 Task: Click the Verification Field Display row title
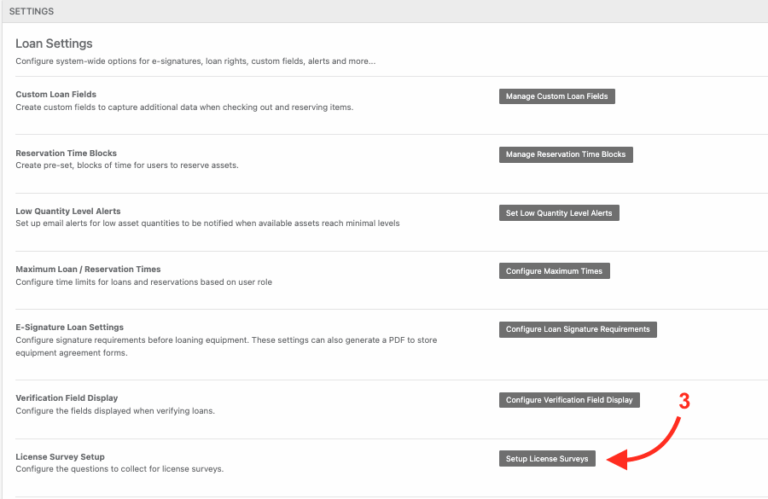67,398
